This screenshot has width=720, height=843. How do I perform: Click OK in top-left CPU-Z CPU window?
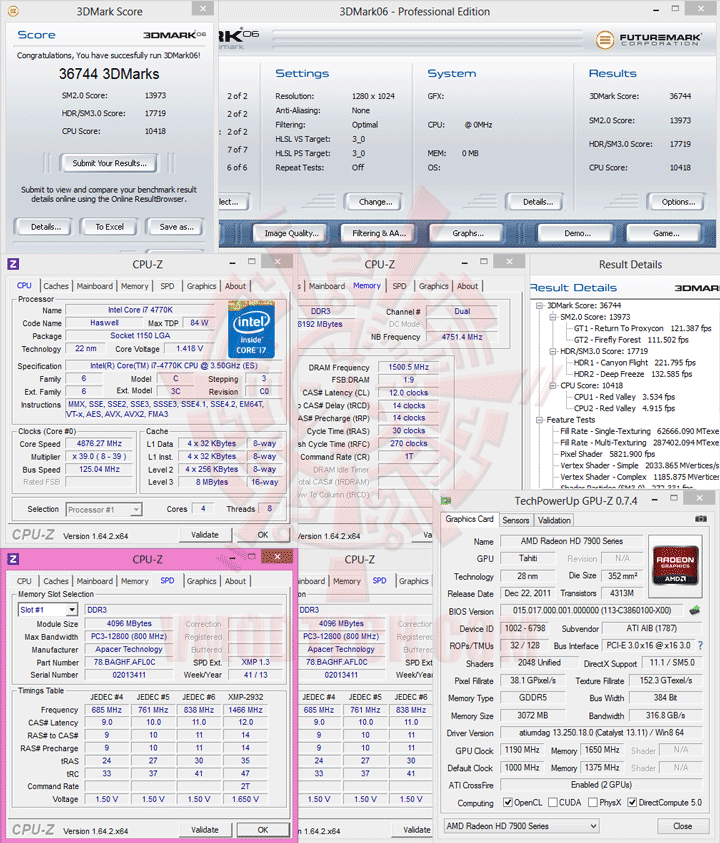pos(262,535)
